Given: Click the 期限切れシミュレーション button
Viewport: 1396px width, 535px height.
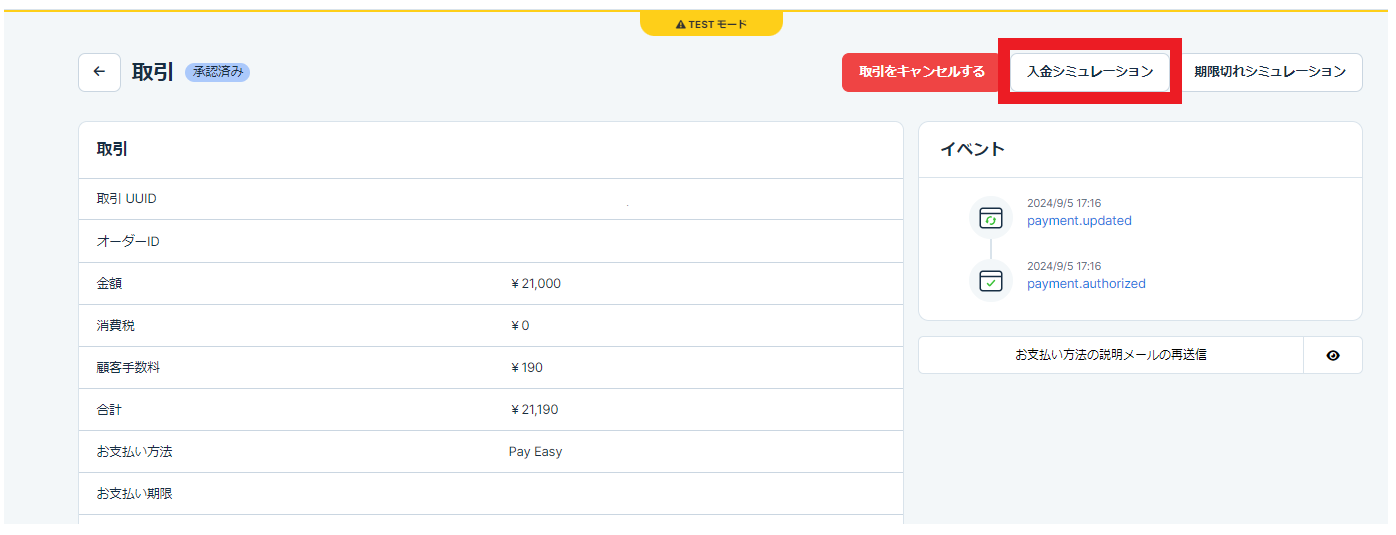Looking at the screenshot, I should pyautogui.click(x=1269, y=72).
